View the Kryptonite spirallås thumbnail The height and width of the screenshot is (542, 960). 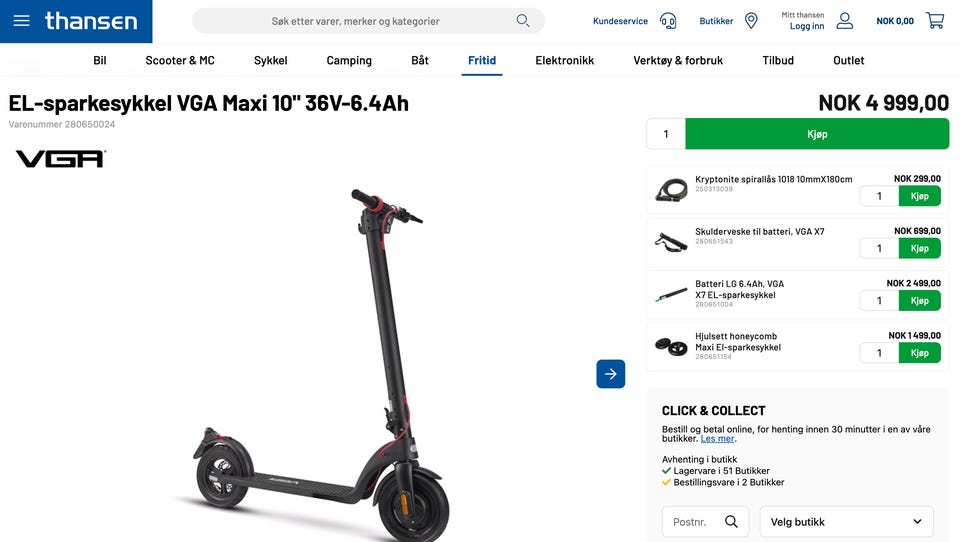pos(671,190)
